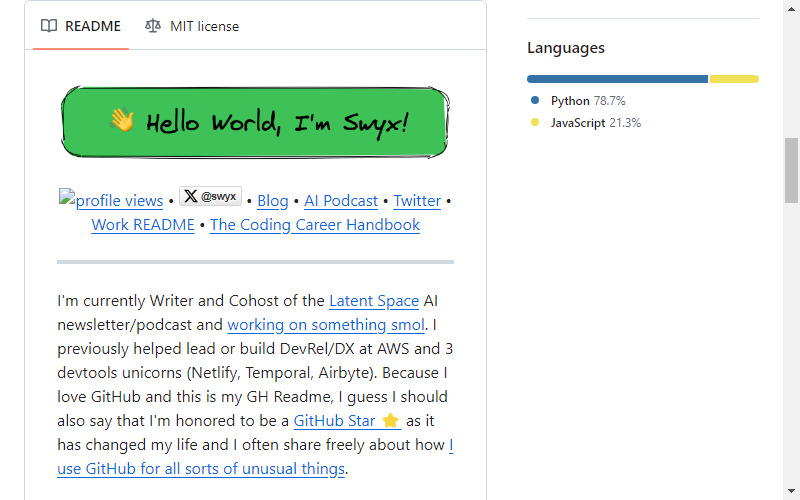The image size is (800, 500).
Task: Click the blue Python segment of language bar
Action: [x=617, y=79]
